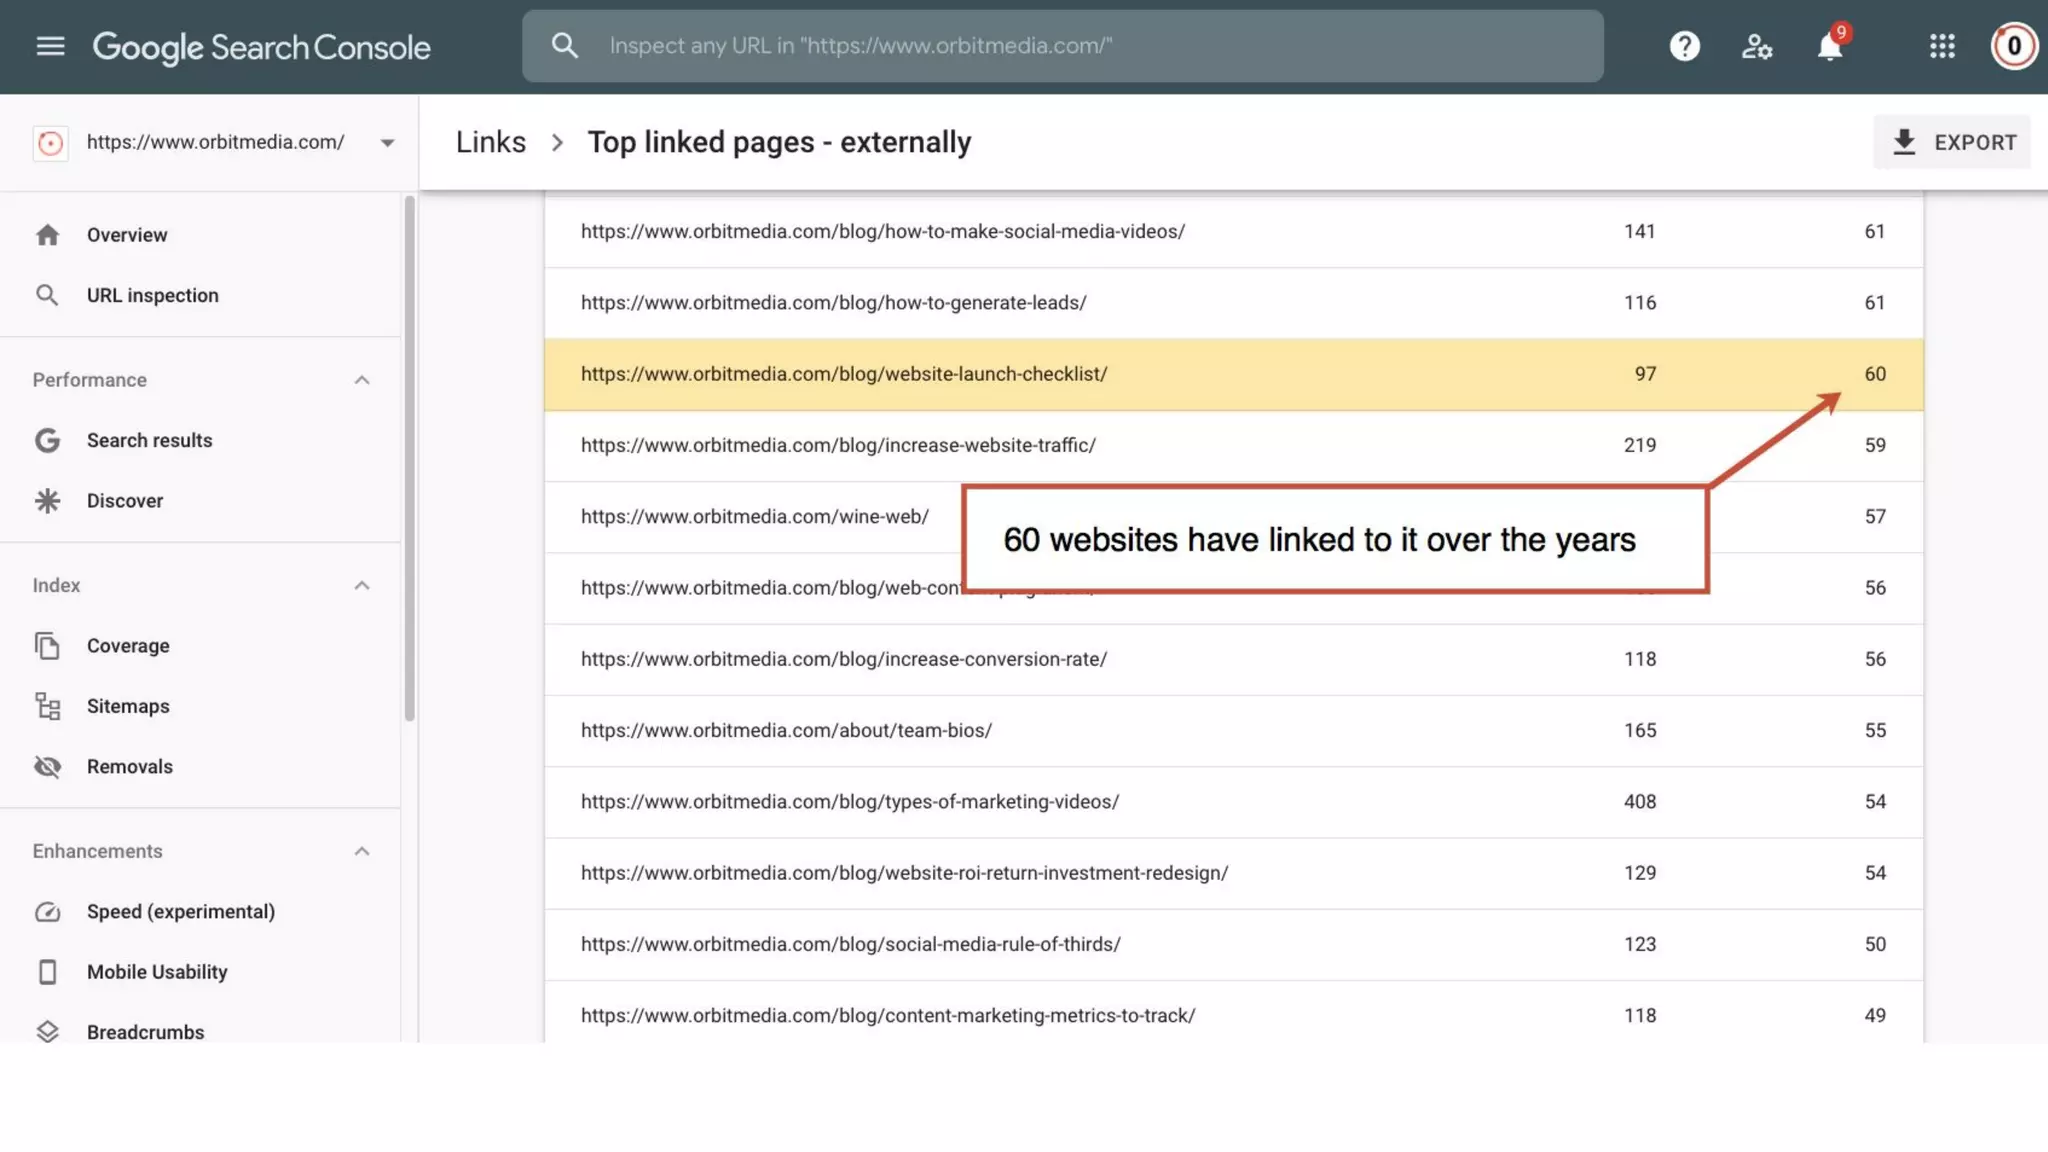The width and height of the screenshot is (2048, 1152).
Task: Click the Speed (experimental) gauge icon
Action: click(47, 912)
